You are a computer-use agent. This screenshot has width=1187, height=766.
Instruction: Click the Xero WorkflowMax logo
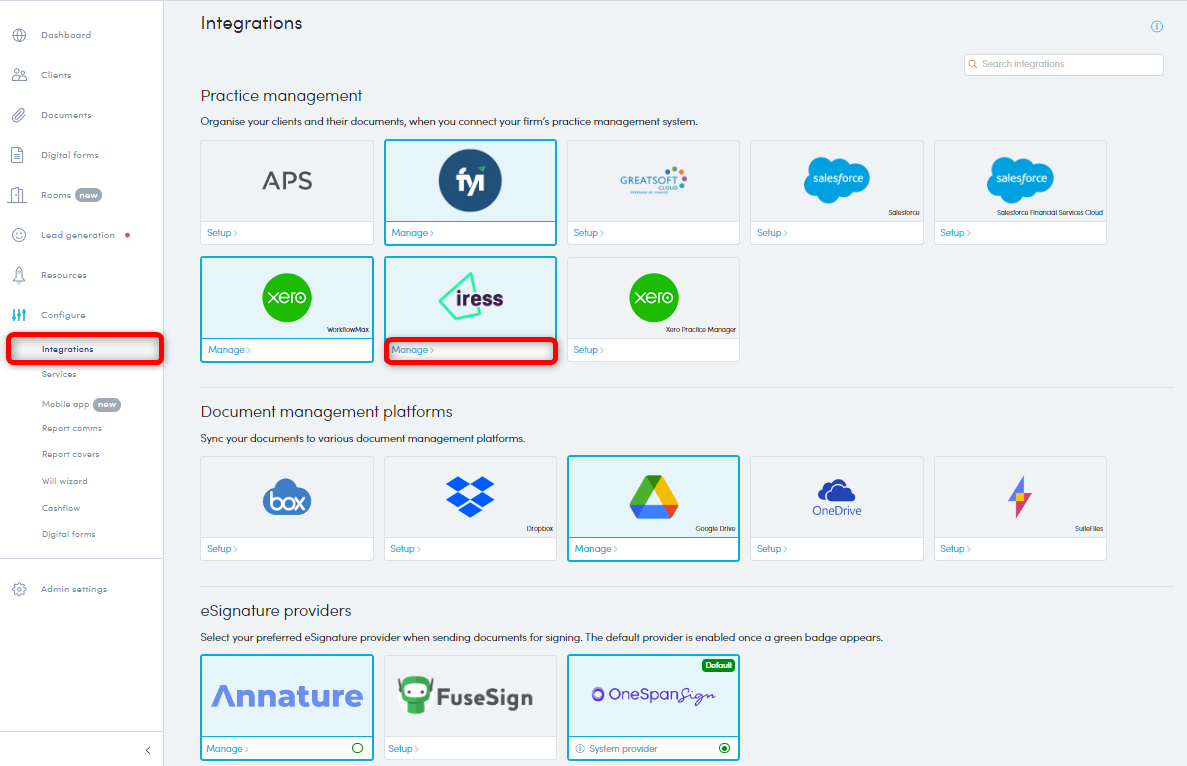pyautogui.click(x=287, y=297)
